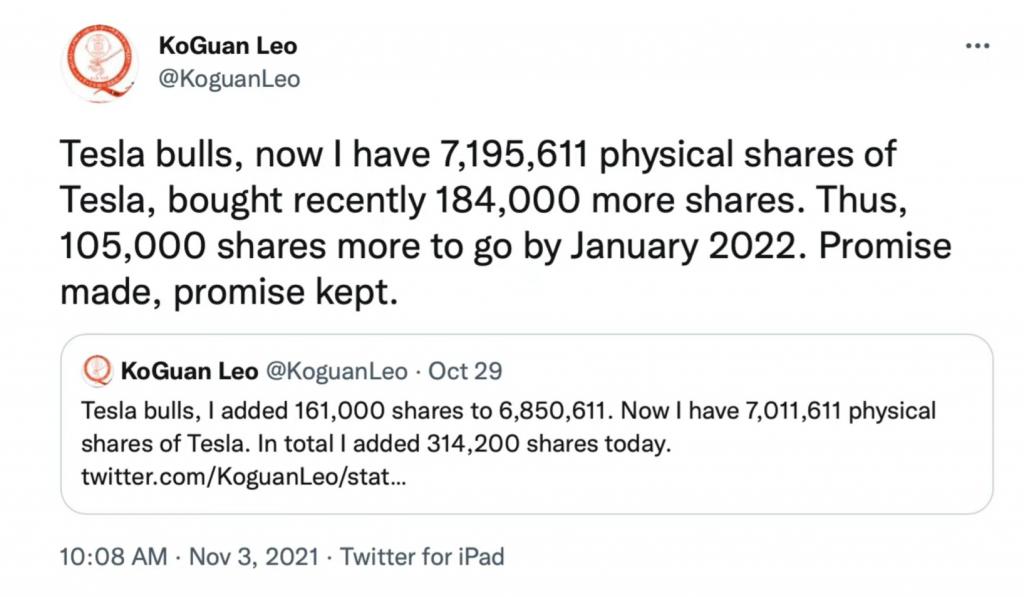Click the small avatar in quoted tweet
Viewport: 1024px width, 597px height.
point(97,370)
